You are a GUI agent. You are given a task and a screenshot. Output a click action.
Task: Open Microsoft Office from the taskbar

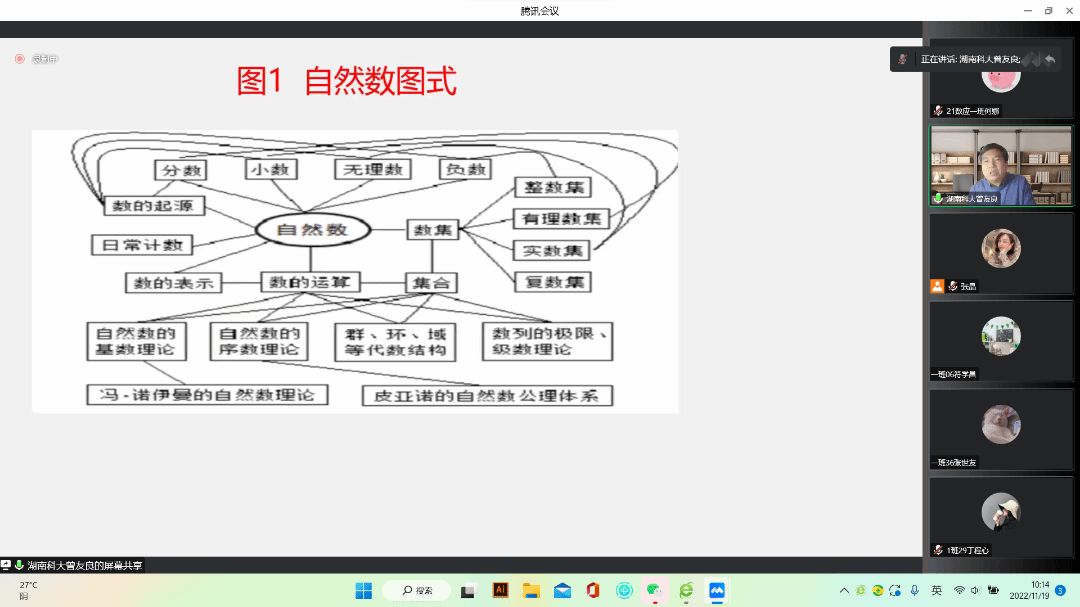593,591
